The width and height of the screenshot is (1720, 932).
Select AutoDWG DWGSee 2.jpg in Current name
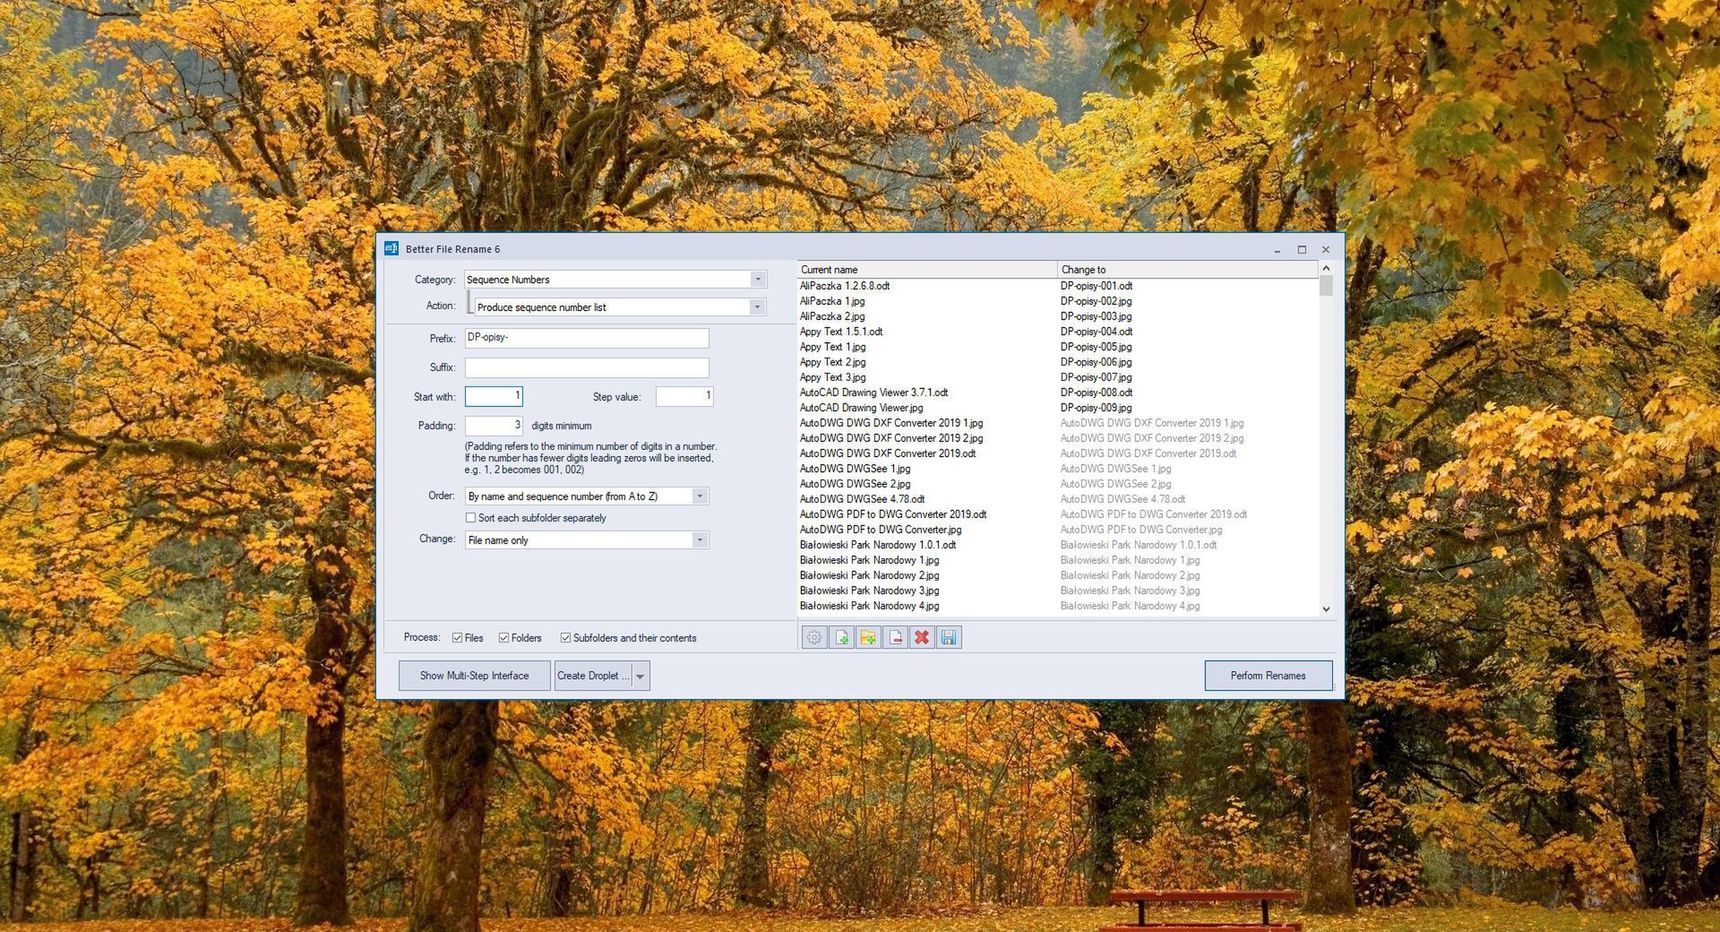click(855, 484)
